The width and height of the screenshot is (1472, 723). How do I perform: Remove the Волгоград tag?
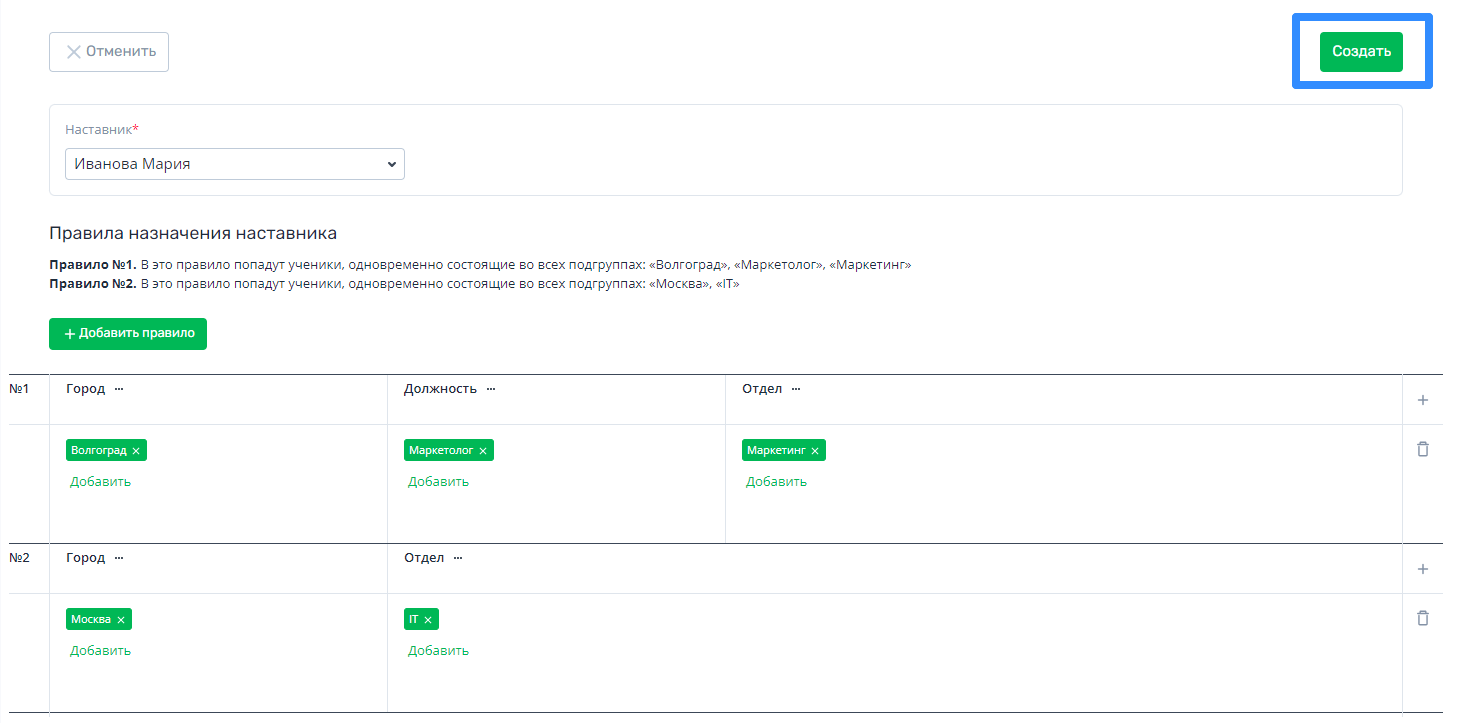point(136,451)
